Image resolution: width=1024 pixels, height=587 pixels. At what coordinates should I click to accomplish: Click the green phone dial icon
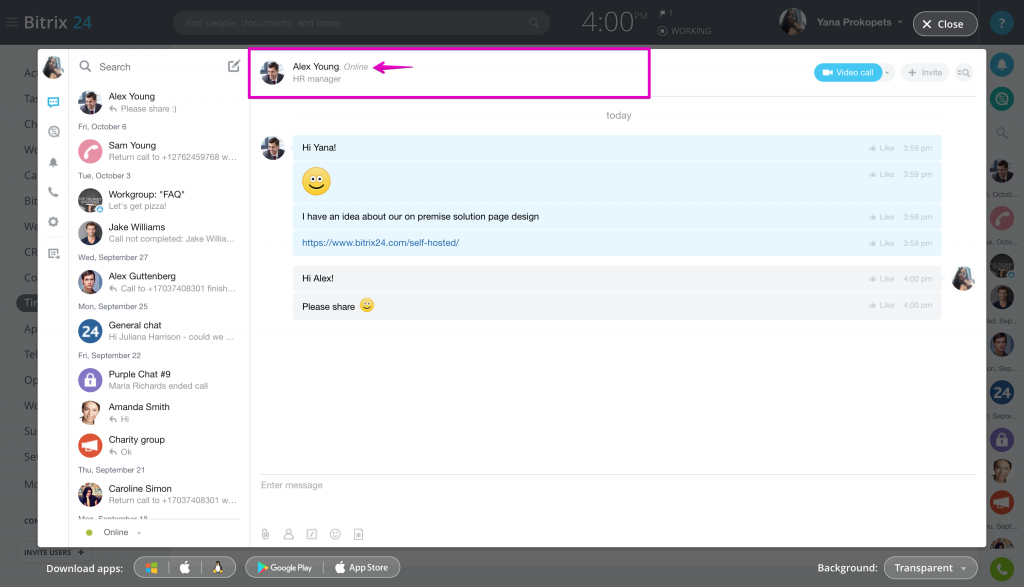pyautogui.click(x=1002, y=569)
